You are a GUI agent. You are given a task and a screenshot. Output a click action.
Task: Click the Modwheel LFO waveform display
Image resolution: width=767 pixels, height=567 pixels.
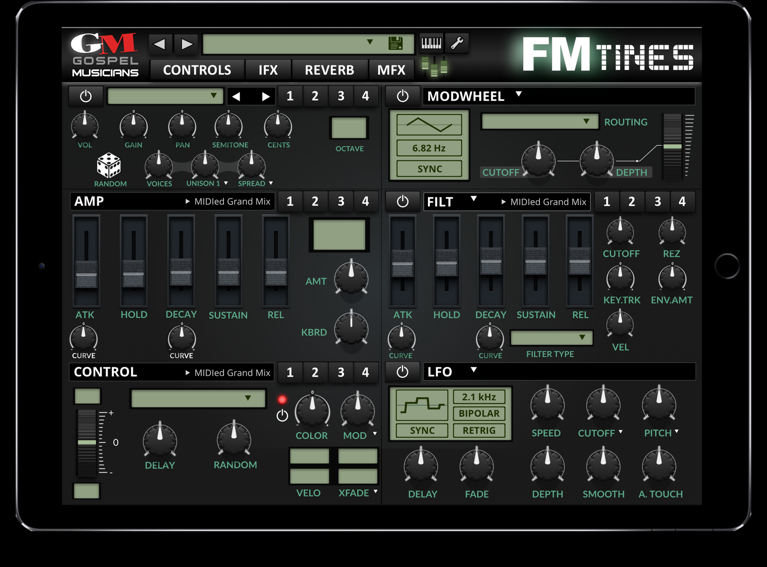click(x=429, y=125)
